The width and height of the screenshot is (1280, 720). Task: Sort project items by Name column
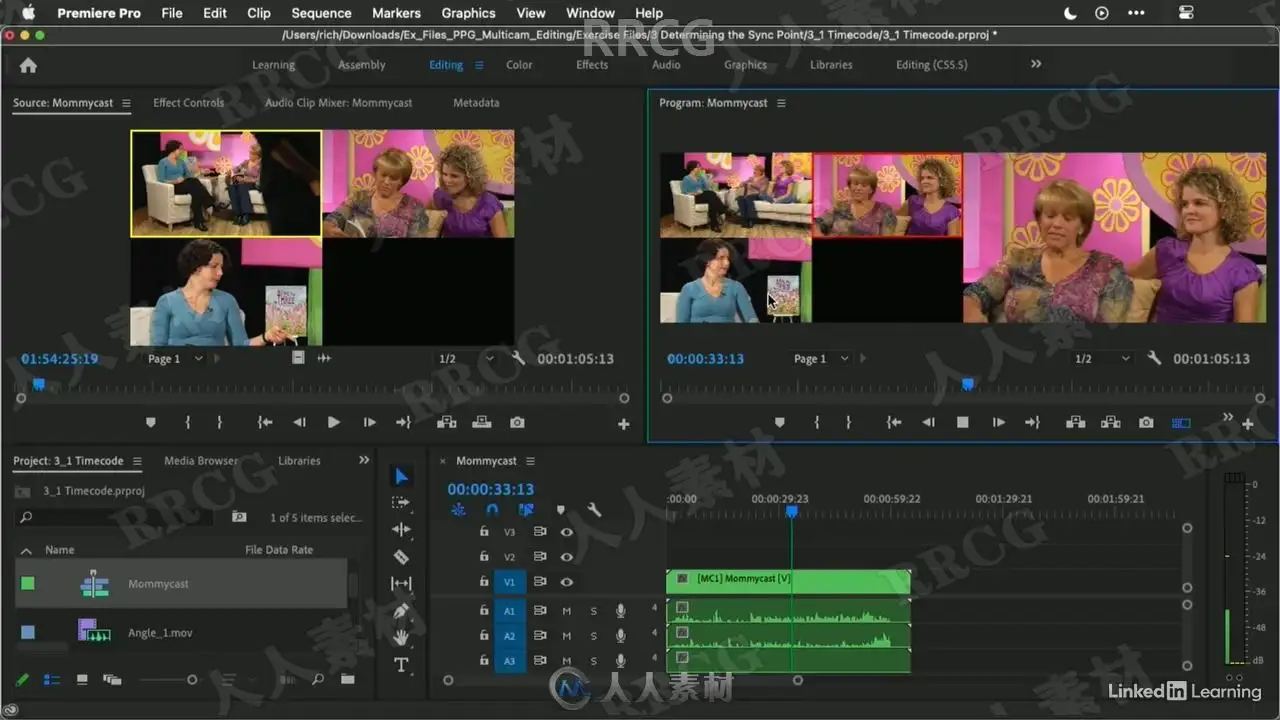click(x=59, y=550)
